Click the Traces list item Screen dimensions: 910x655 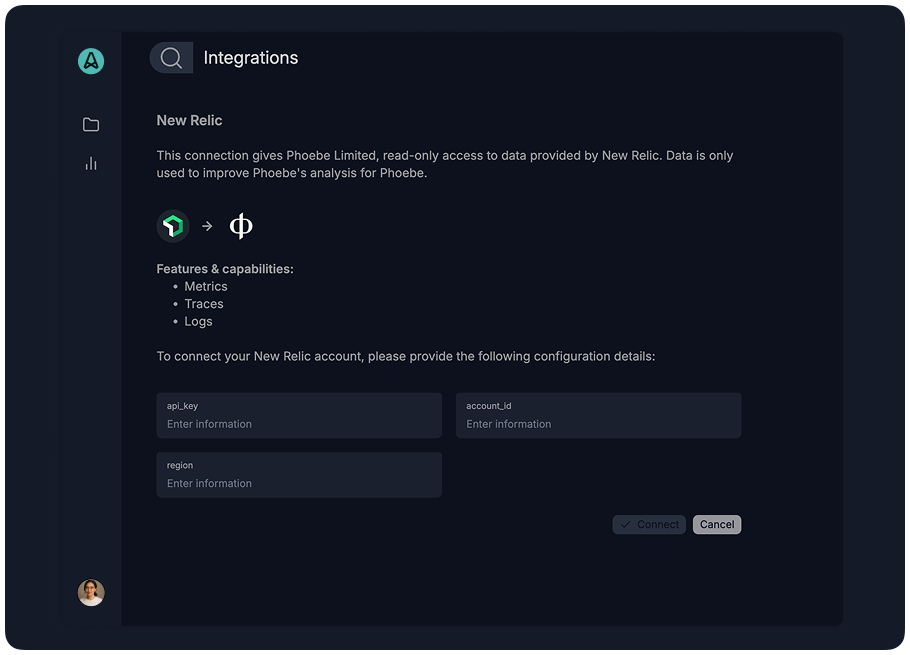pyautogui.click(x=204, y=304)
